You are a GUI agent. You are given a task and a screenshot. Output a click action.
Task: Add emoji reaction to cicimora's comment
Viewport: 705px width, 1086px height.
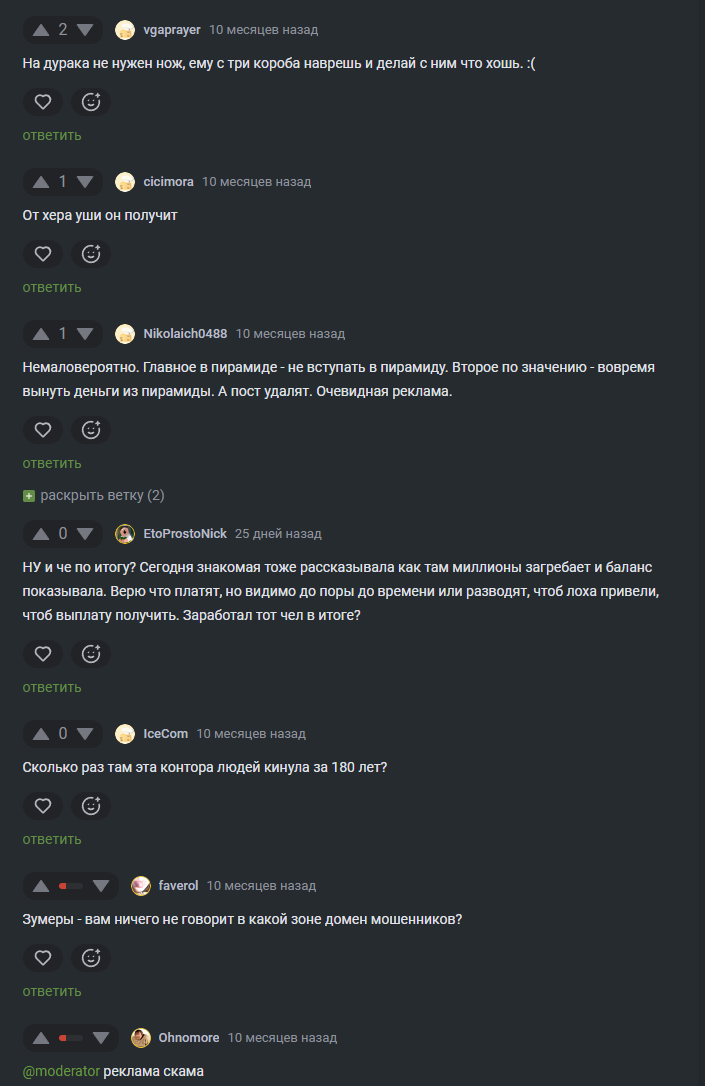[x=91, y=254]
